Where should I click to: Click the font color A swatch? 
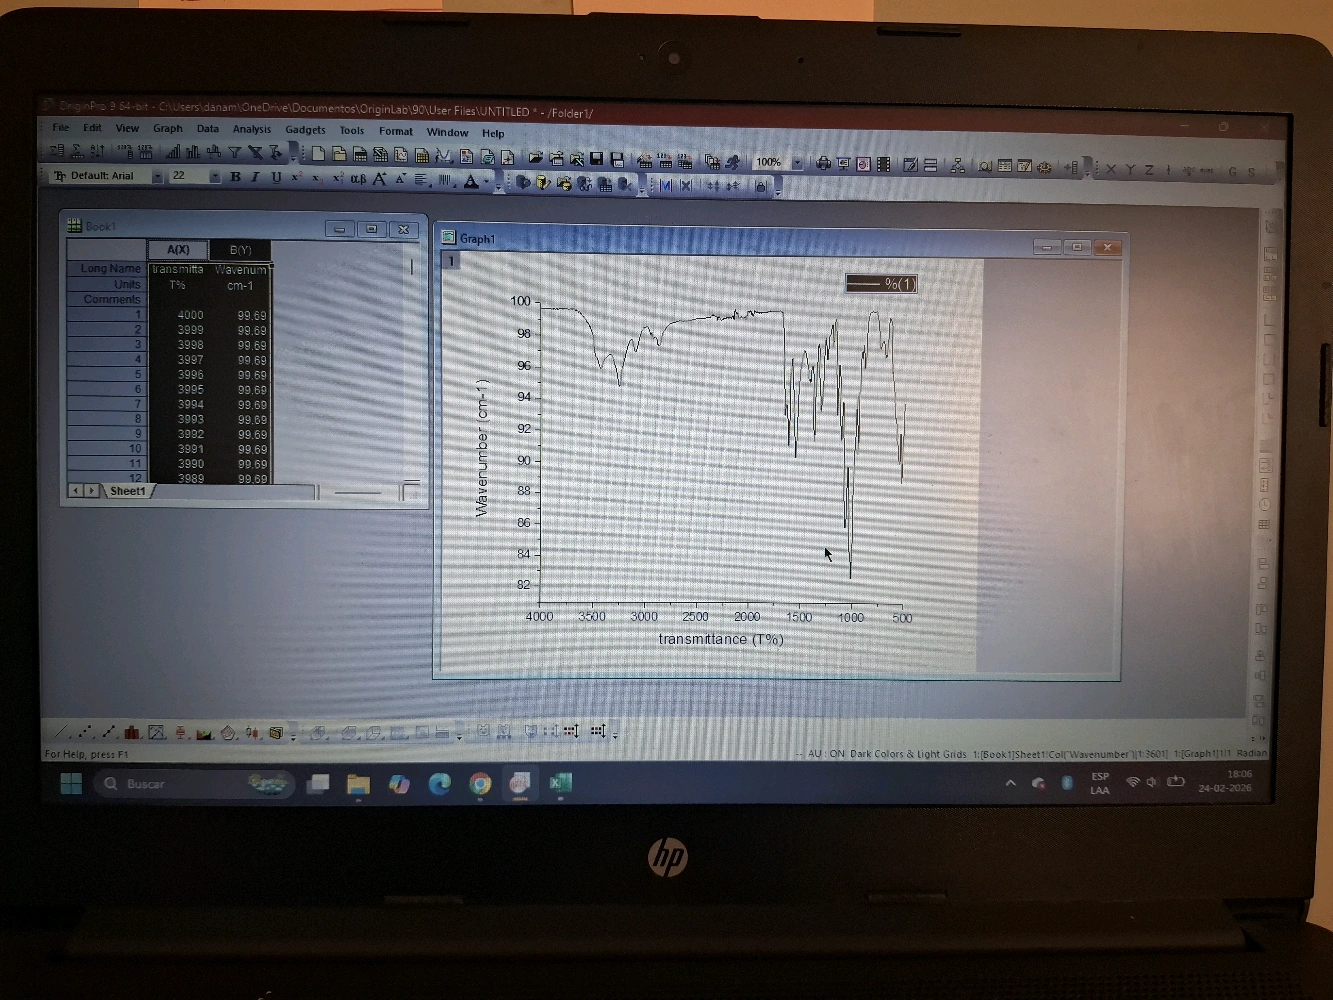471,181
